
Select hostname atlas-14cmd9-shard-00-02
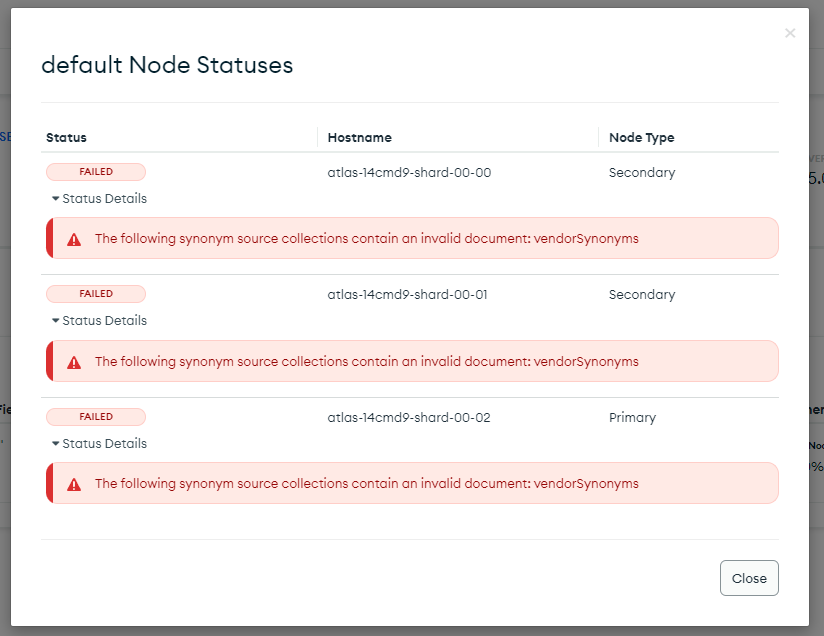(409, 418)
